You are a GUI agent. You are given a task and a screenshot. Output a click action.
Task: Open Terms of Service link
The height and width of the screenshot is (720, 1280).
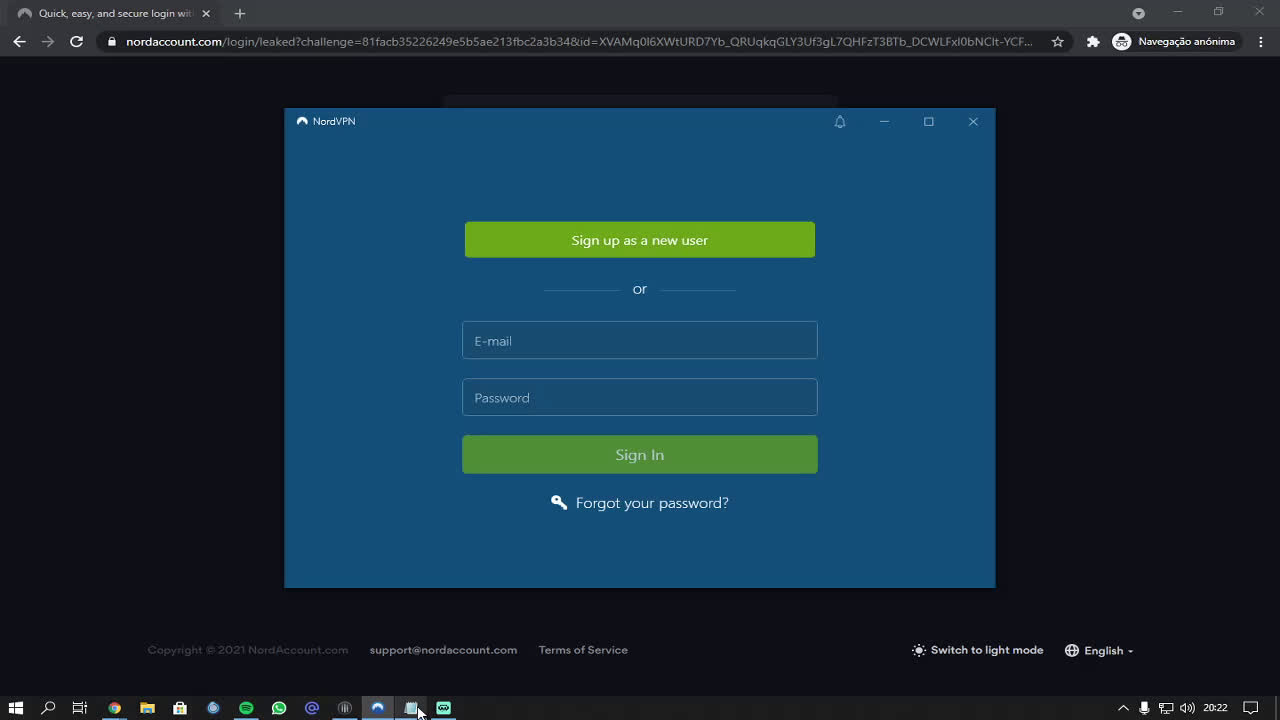click(583, 650)
